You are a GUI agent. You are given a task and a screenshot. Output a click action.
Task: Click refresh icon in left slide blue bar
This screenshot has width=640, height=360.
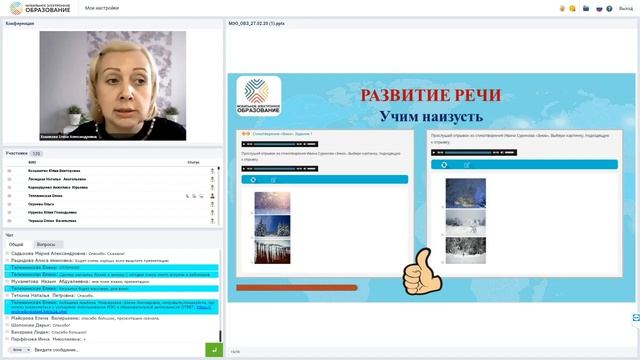click(253, 180)
